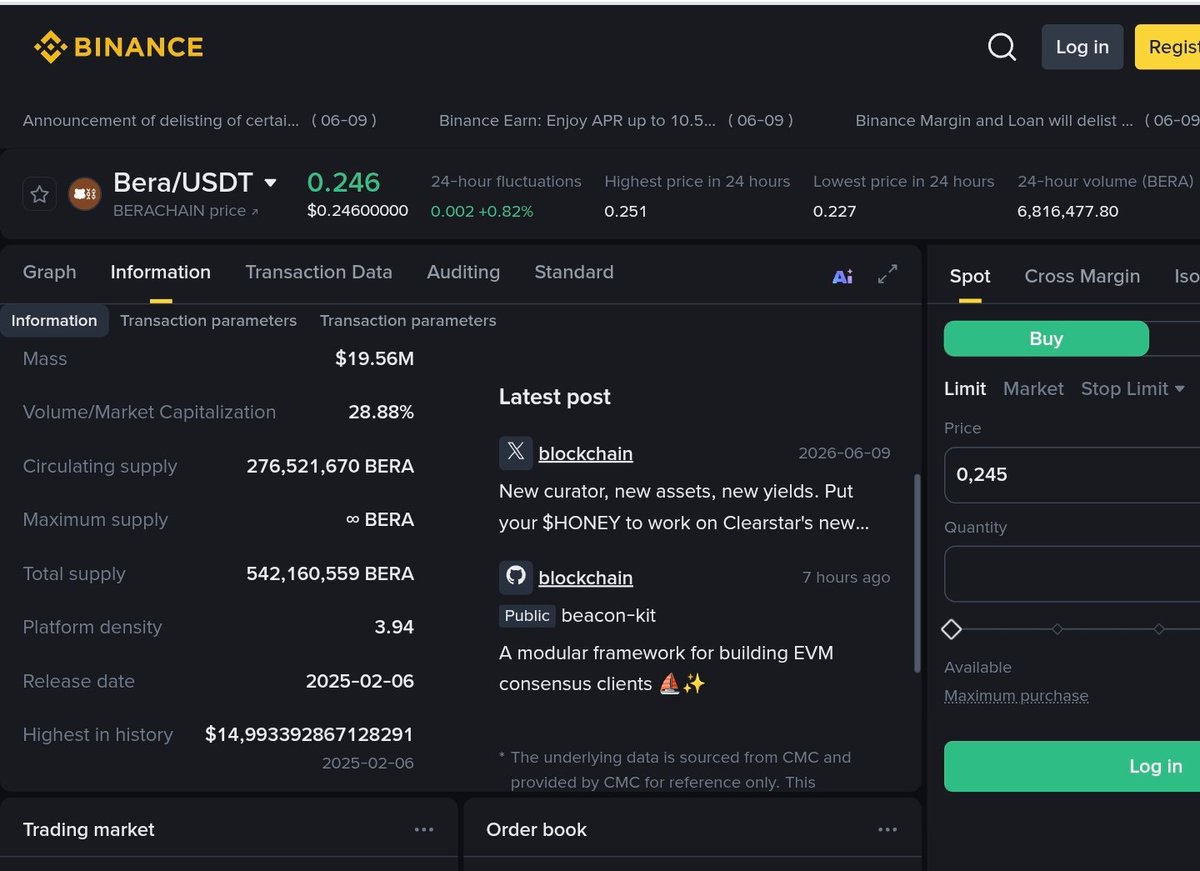
Task: Expand the Stop Limit order type dropdown
Action: pos(1180,389)
